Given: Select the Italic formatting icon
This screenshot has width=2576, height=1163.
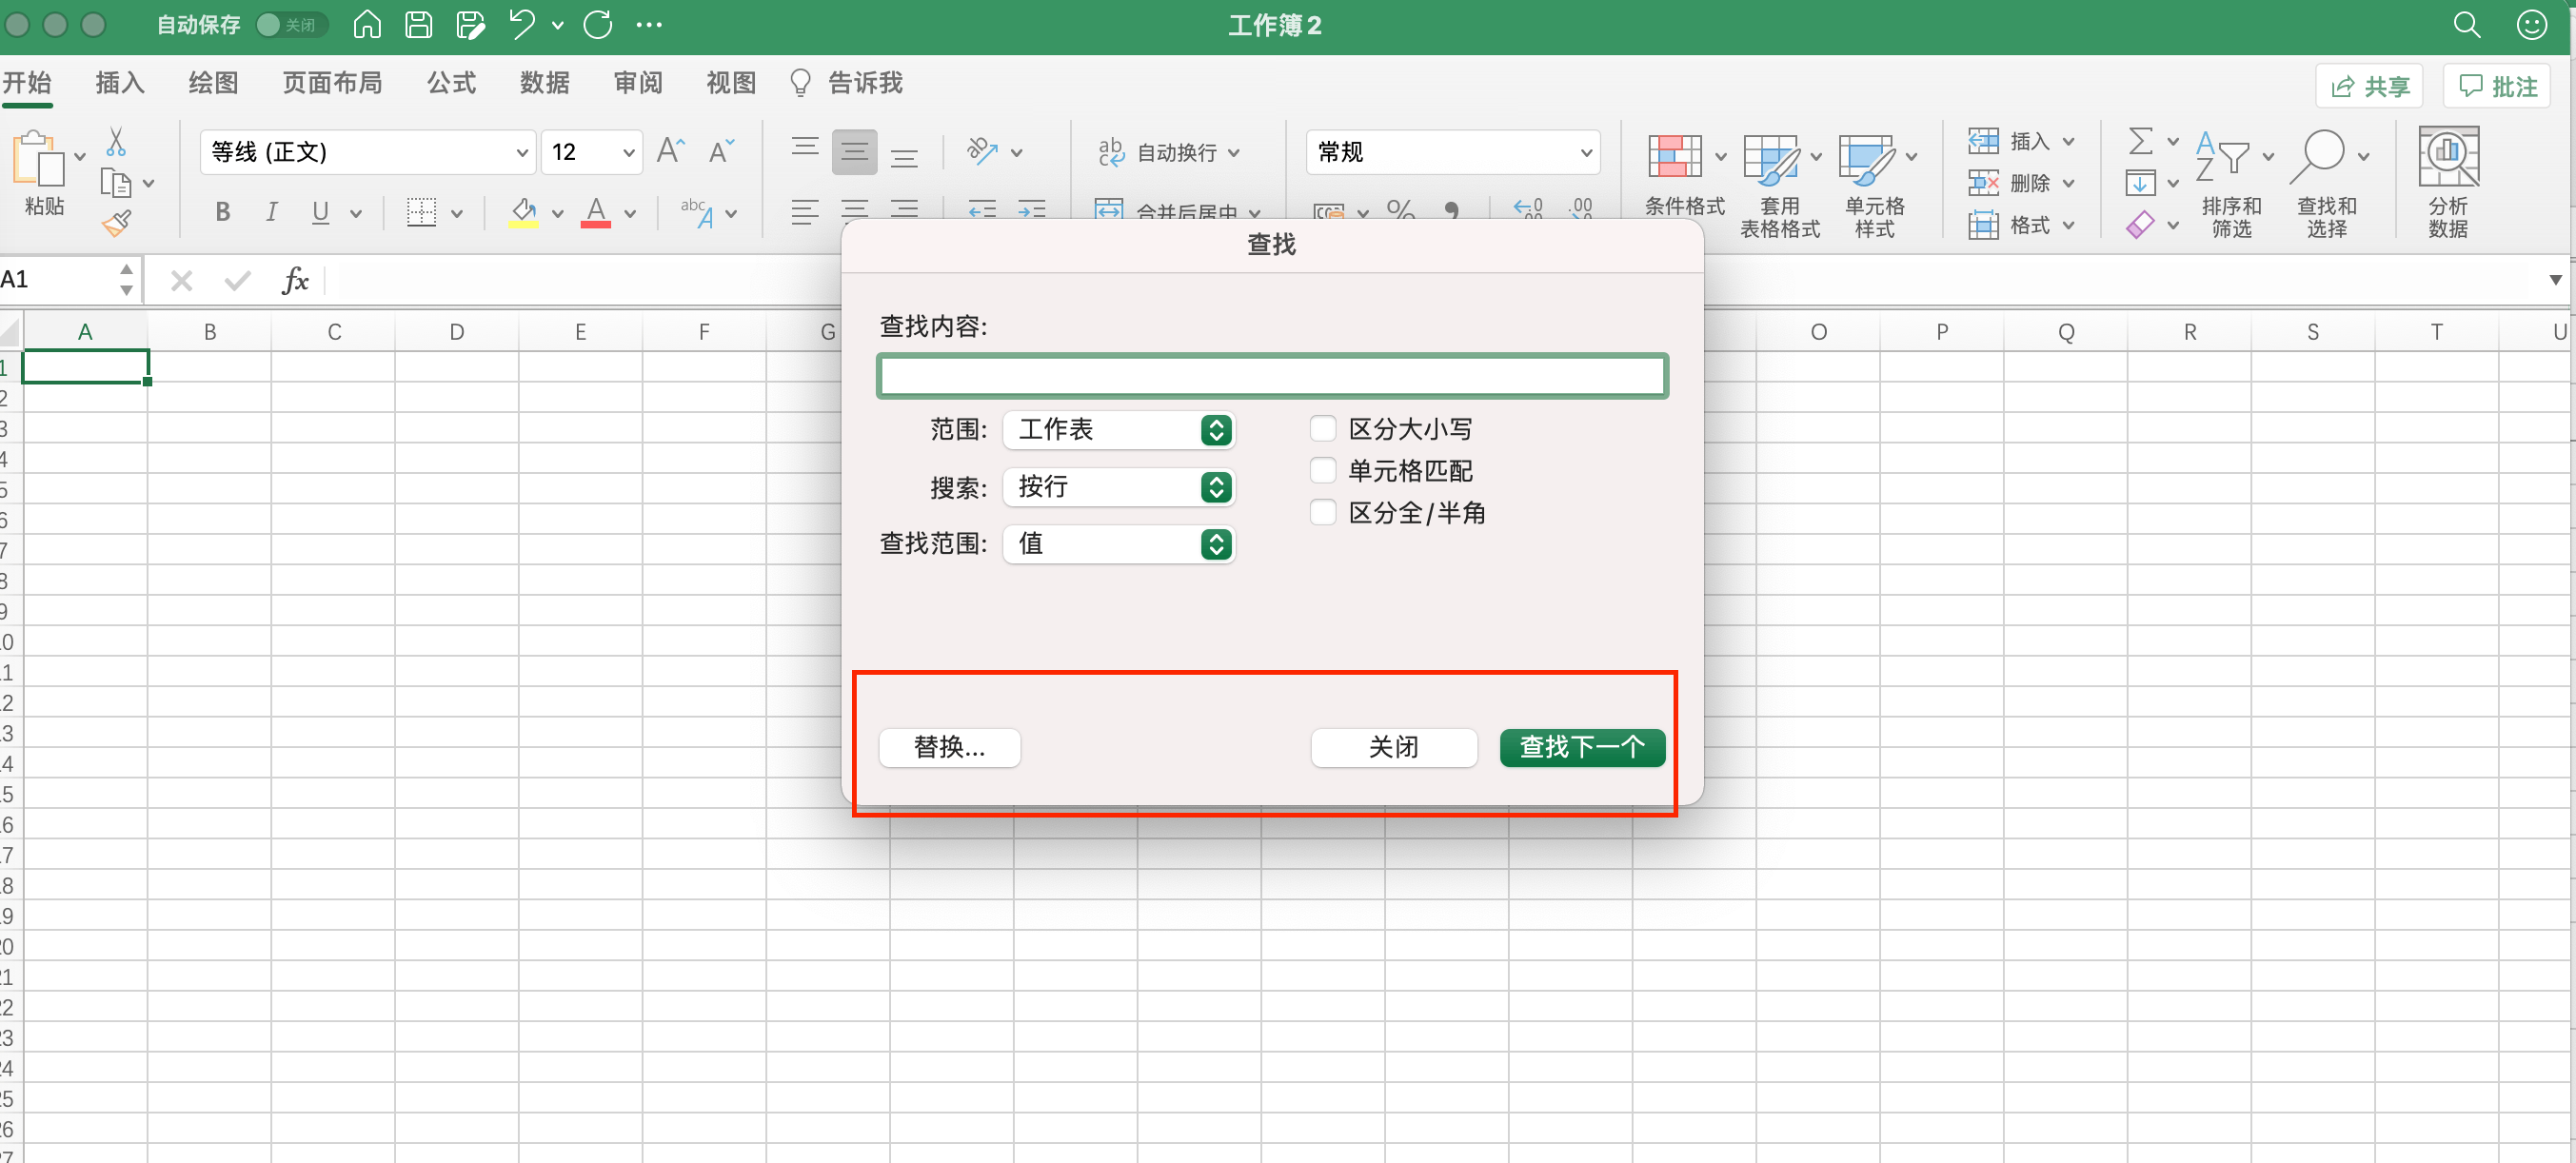Looking at the screenshot, I should pyautogui.click(x=271, y=212).
